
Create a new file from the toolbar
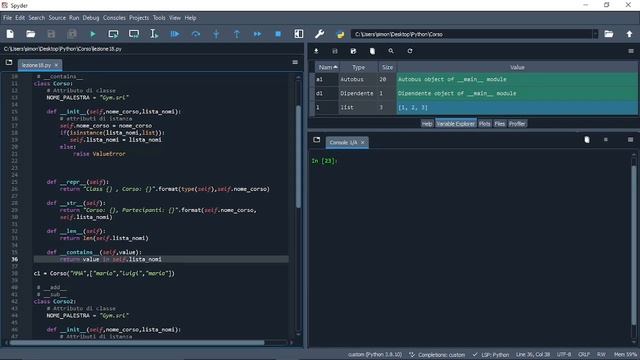[x=10, y=34]
